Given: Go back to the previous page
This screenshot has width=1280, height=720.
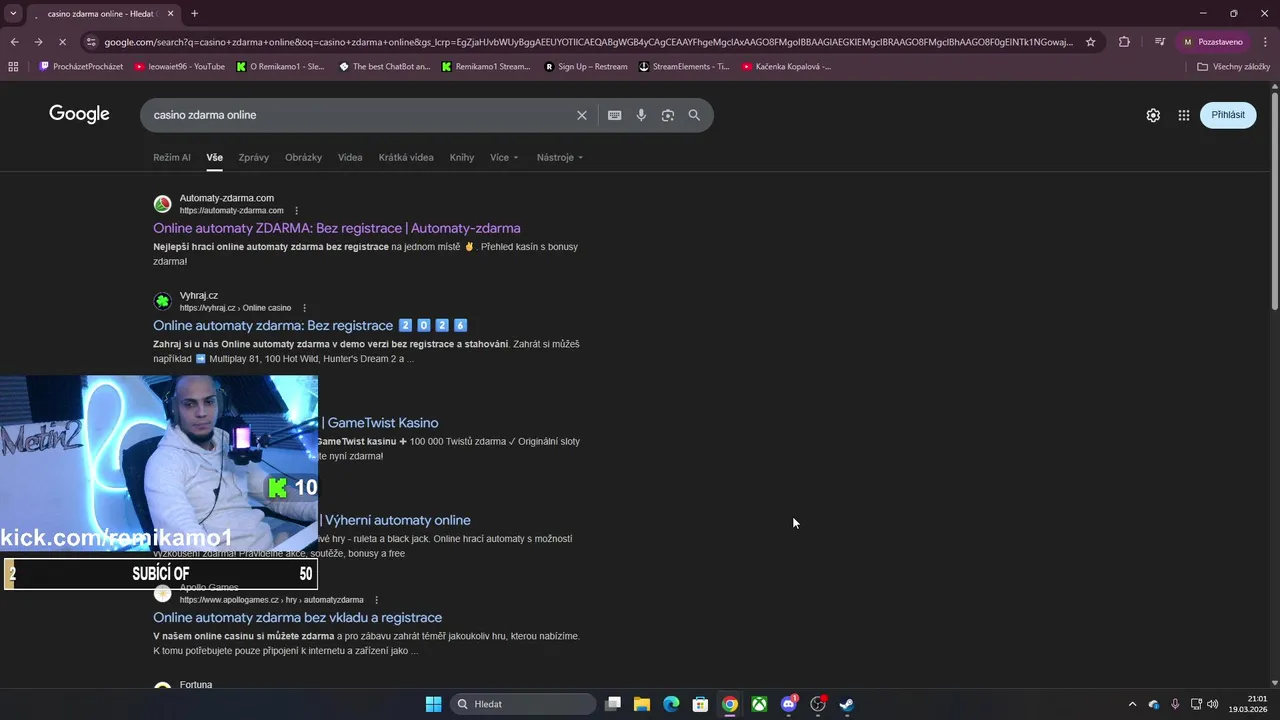Looking at the screenshot, I should (14, 42).
